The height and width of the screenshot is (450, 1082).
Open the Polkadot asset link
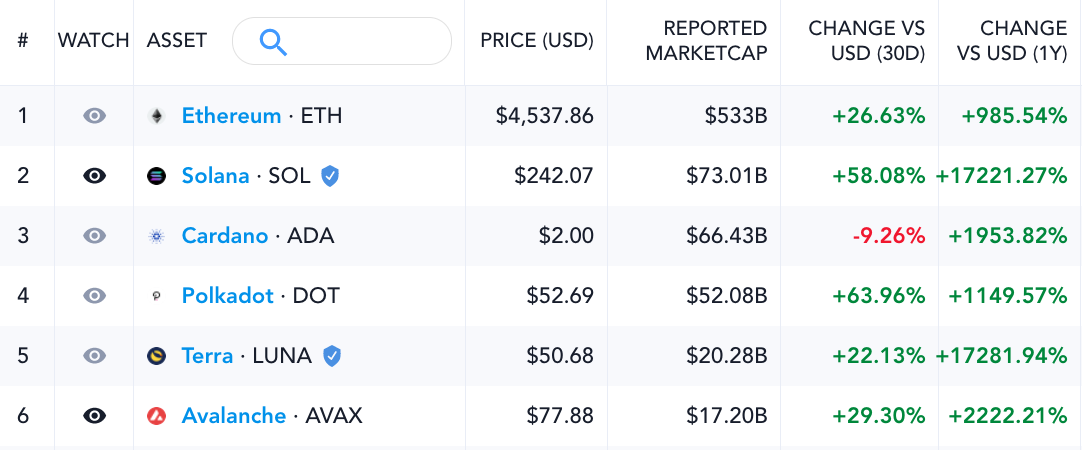[x=228, y=296]
